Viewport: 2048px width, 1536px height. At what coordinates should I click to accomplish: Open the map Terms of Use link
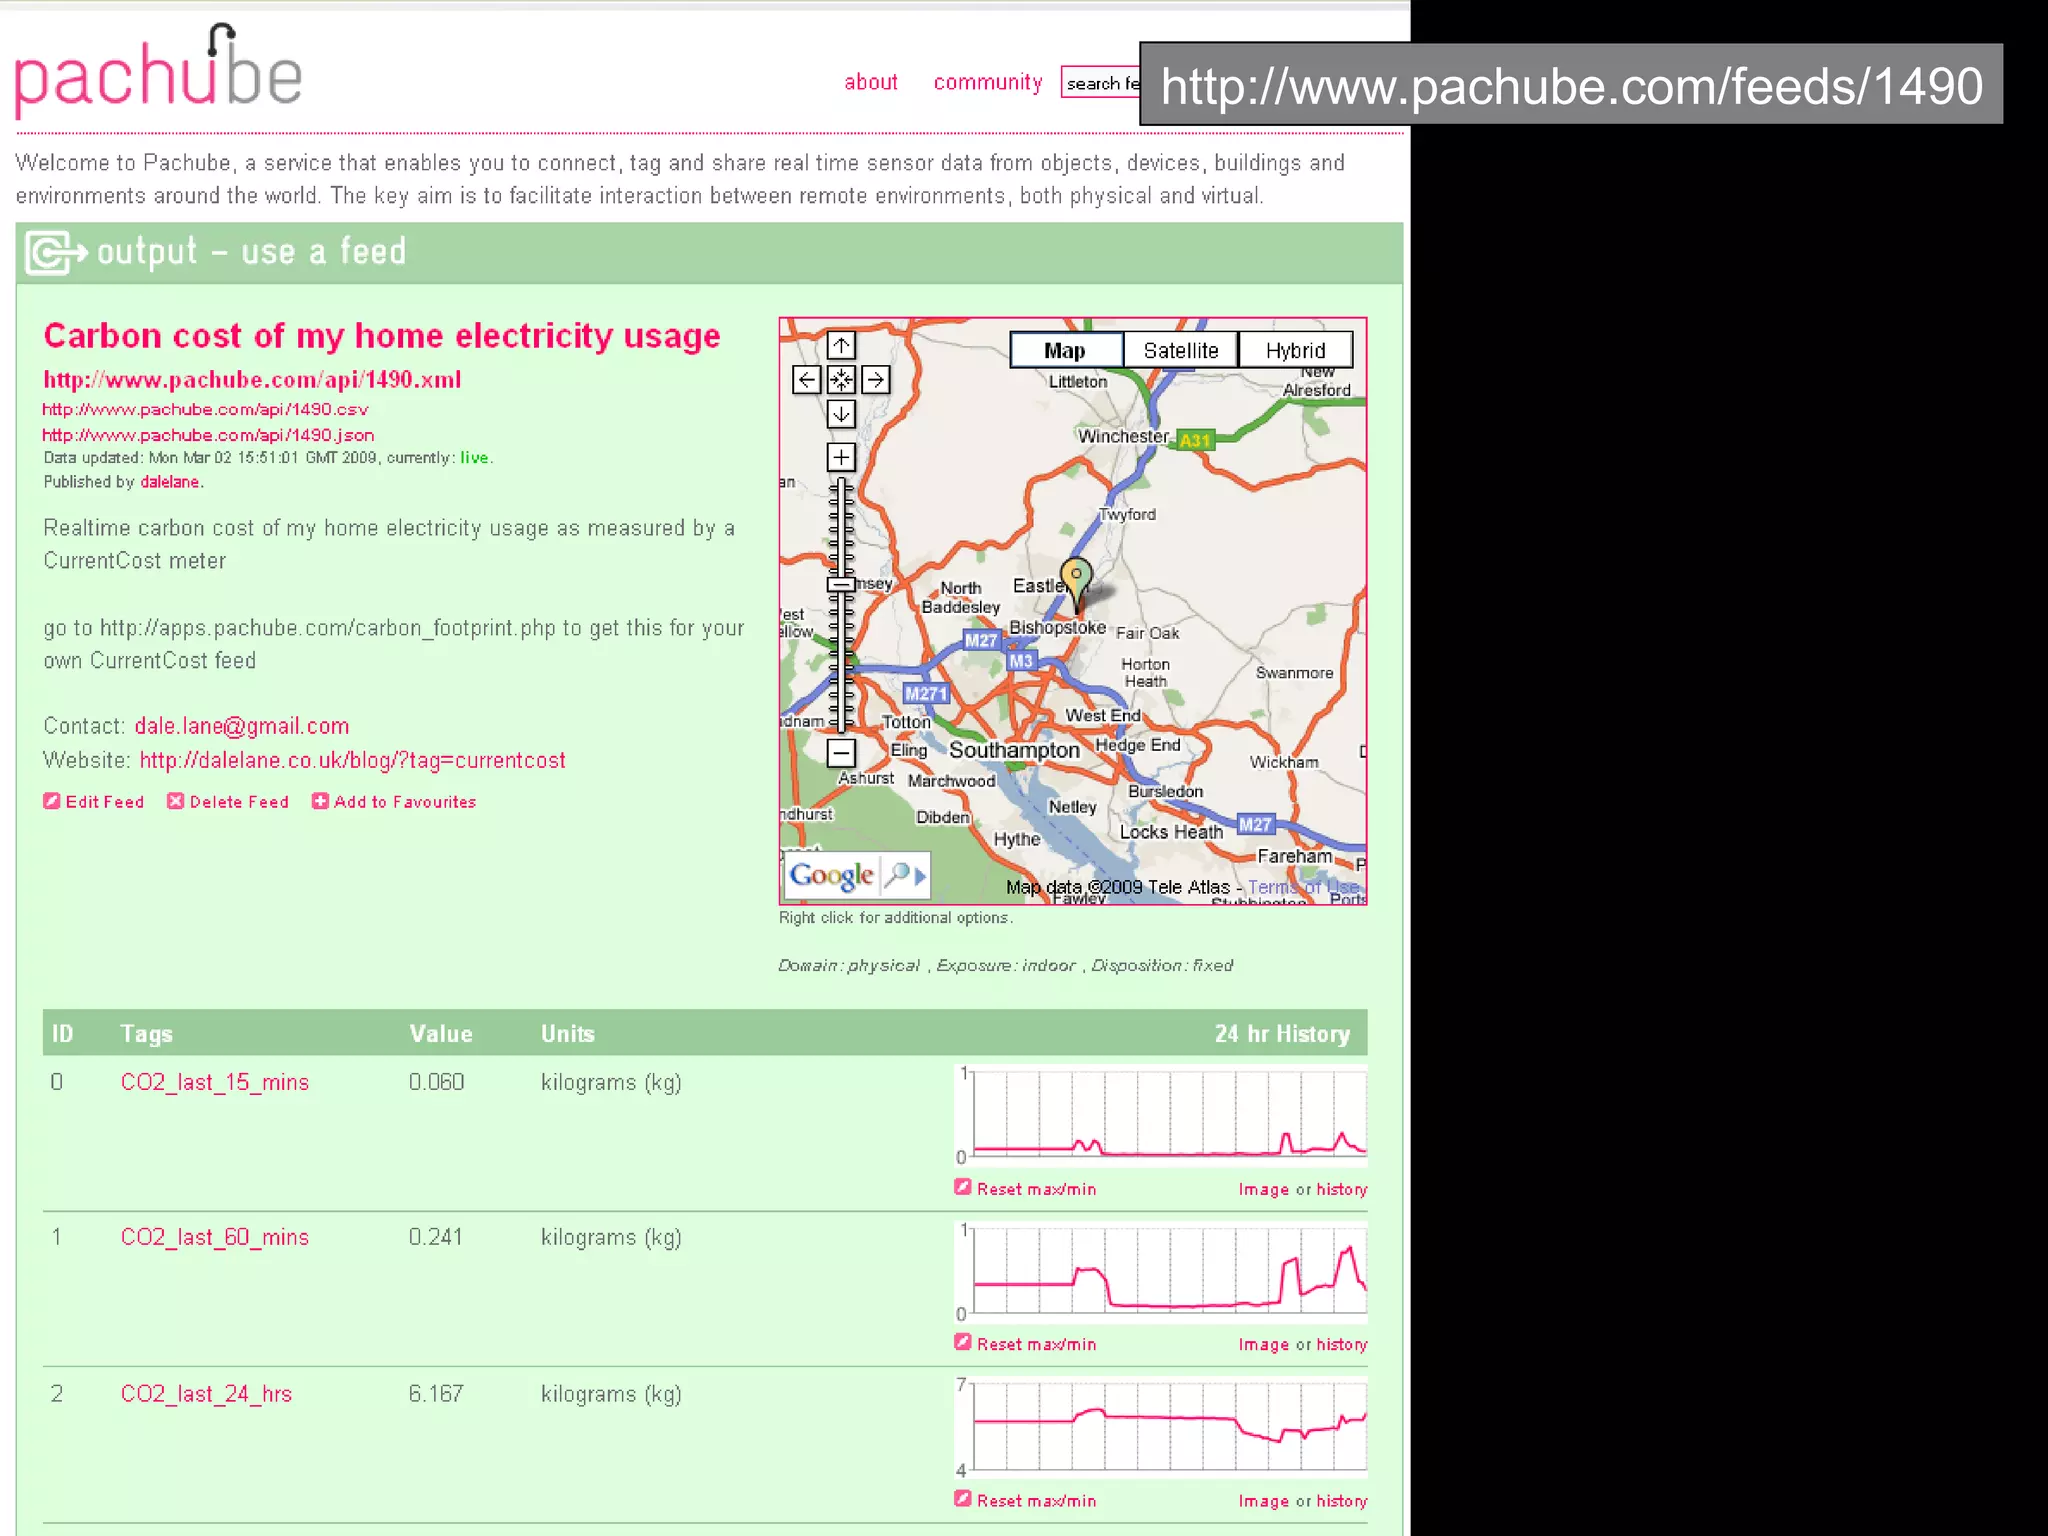(1304, 887)
